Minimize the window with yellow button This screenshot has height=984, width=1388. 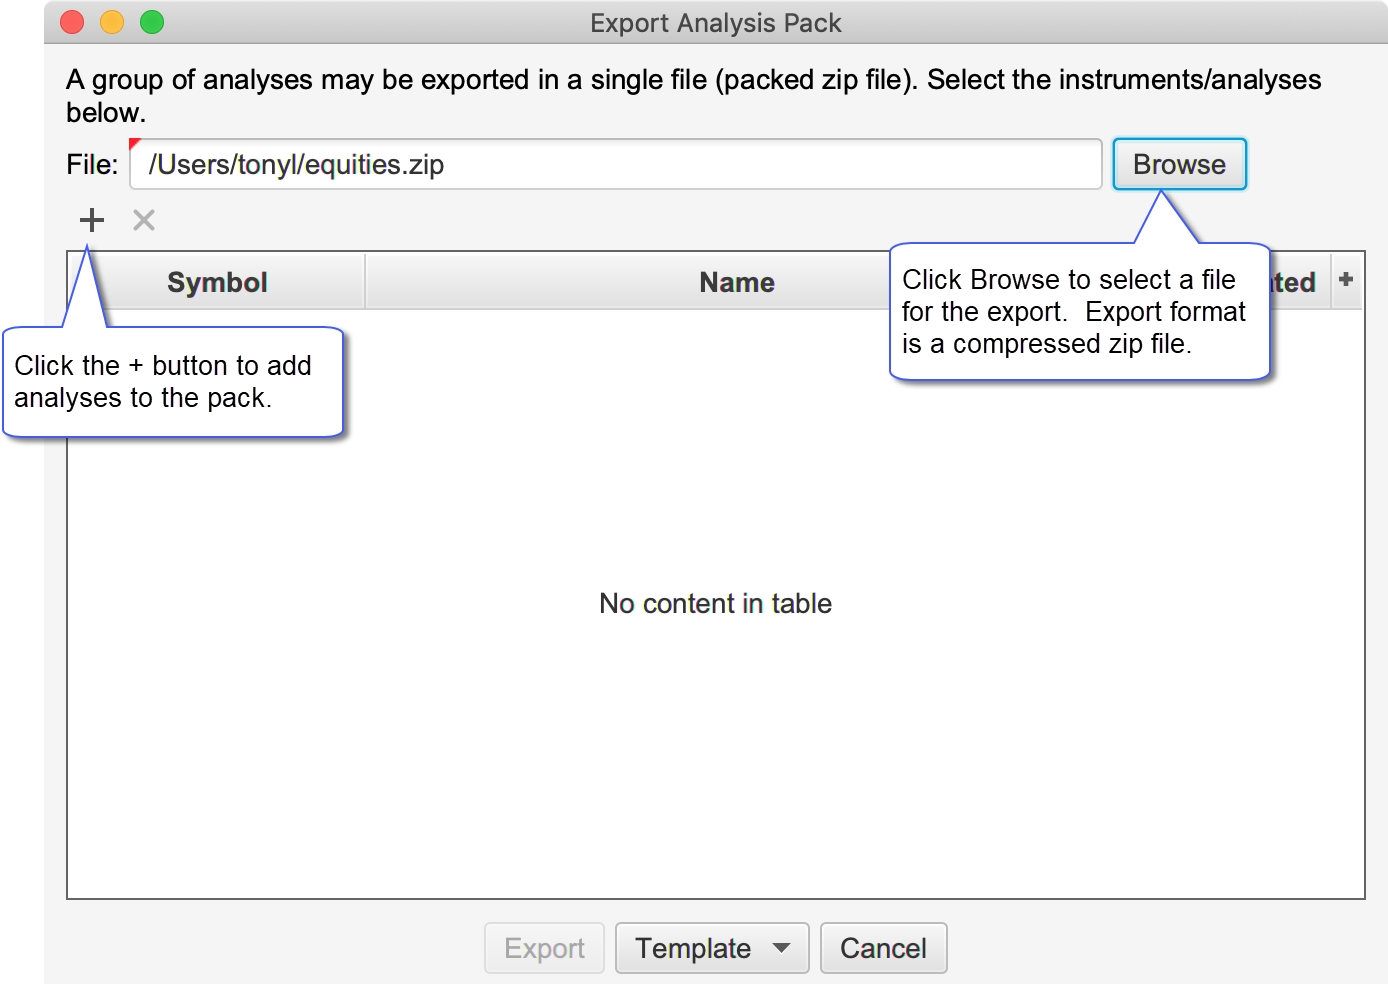pyautogui.click(x=112, y=22)
